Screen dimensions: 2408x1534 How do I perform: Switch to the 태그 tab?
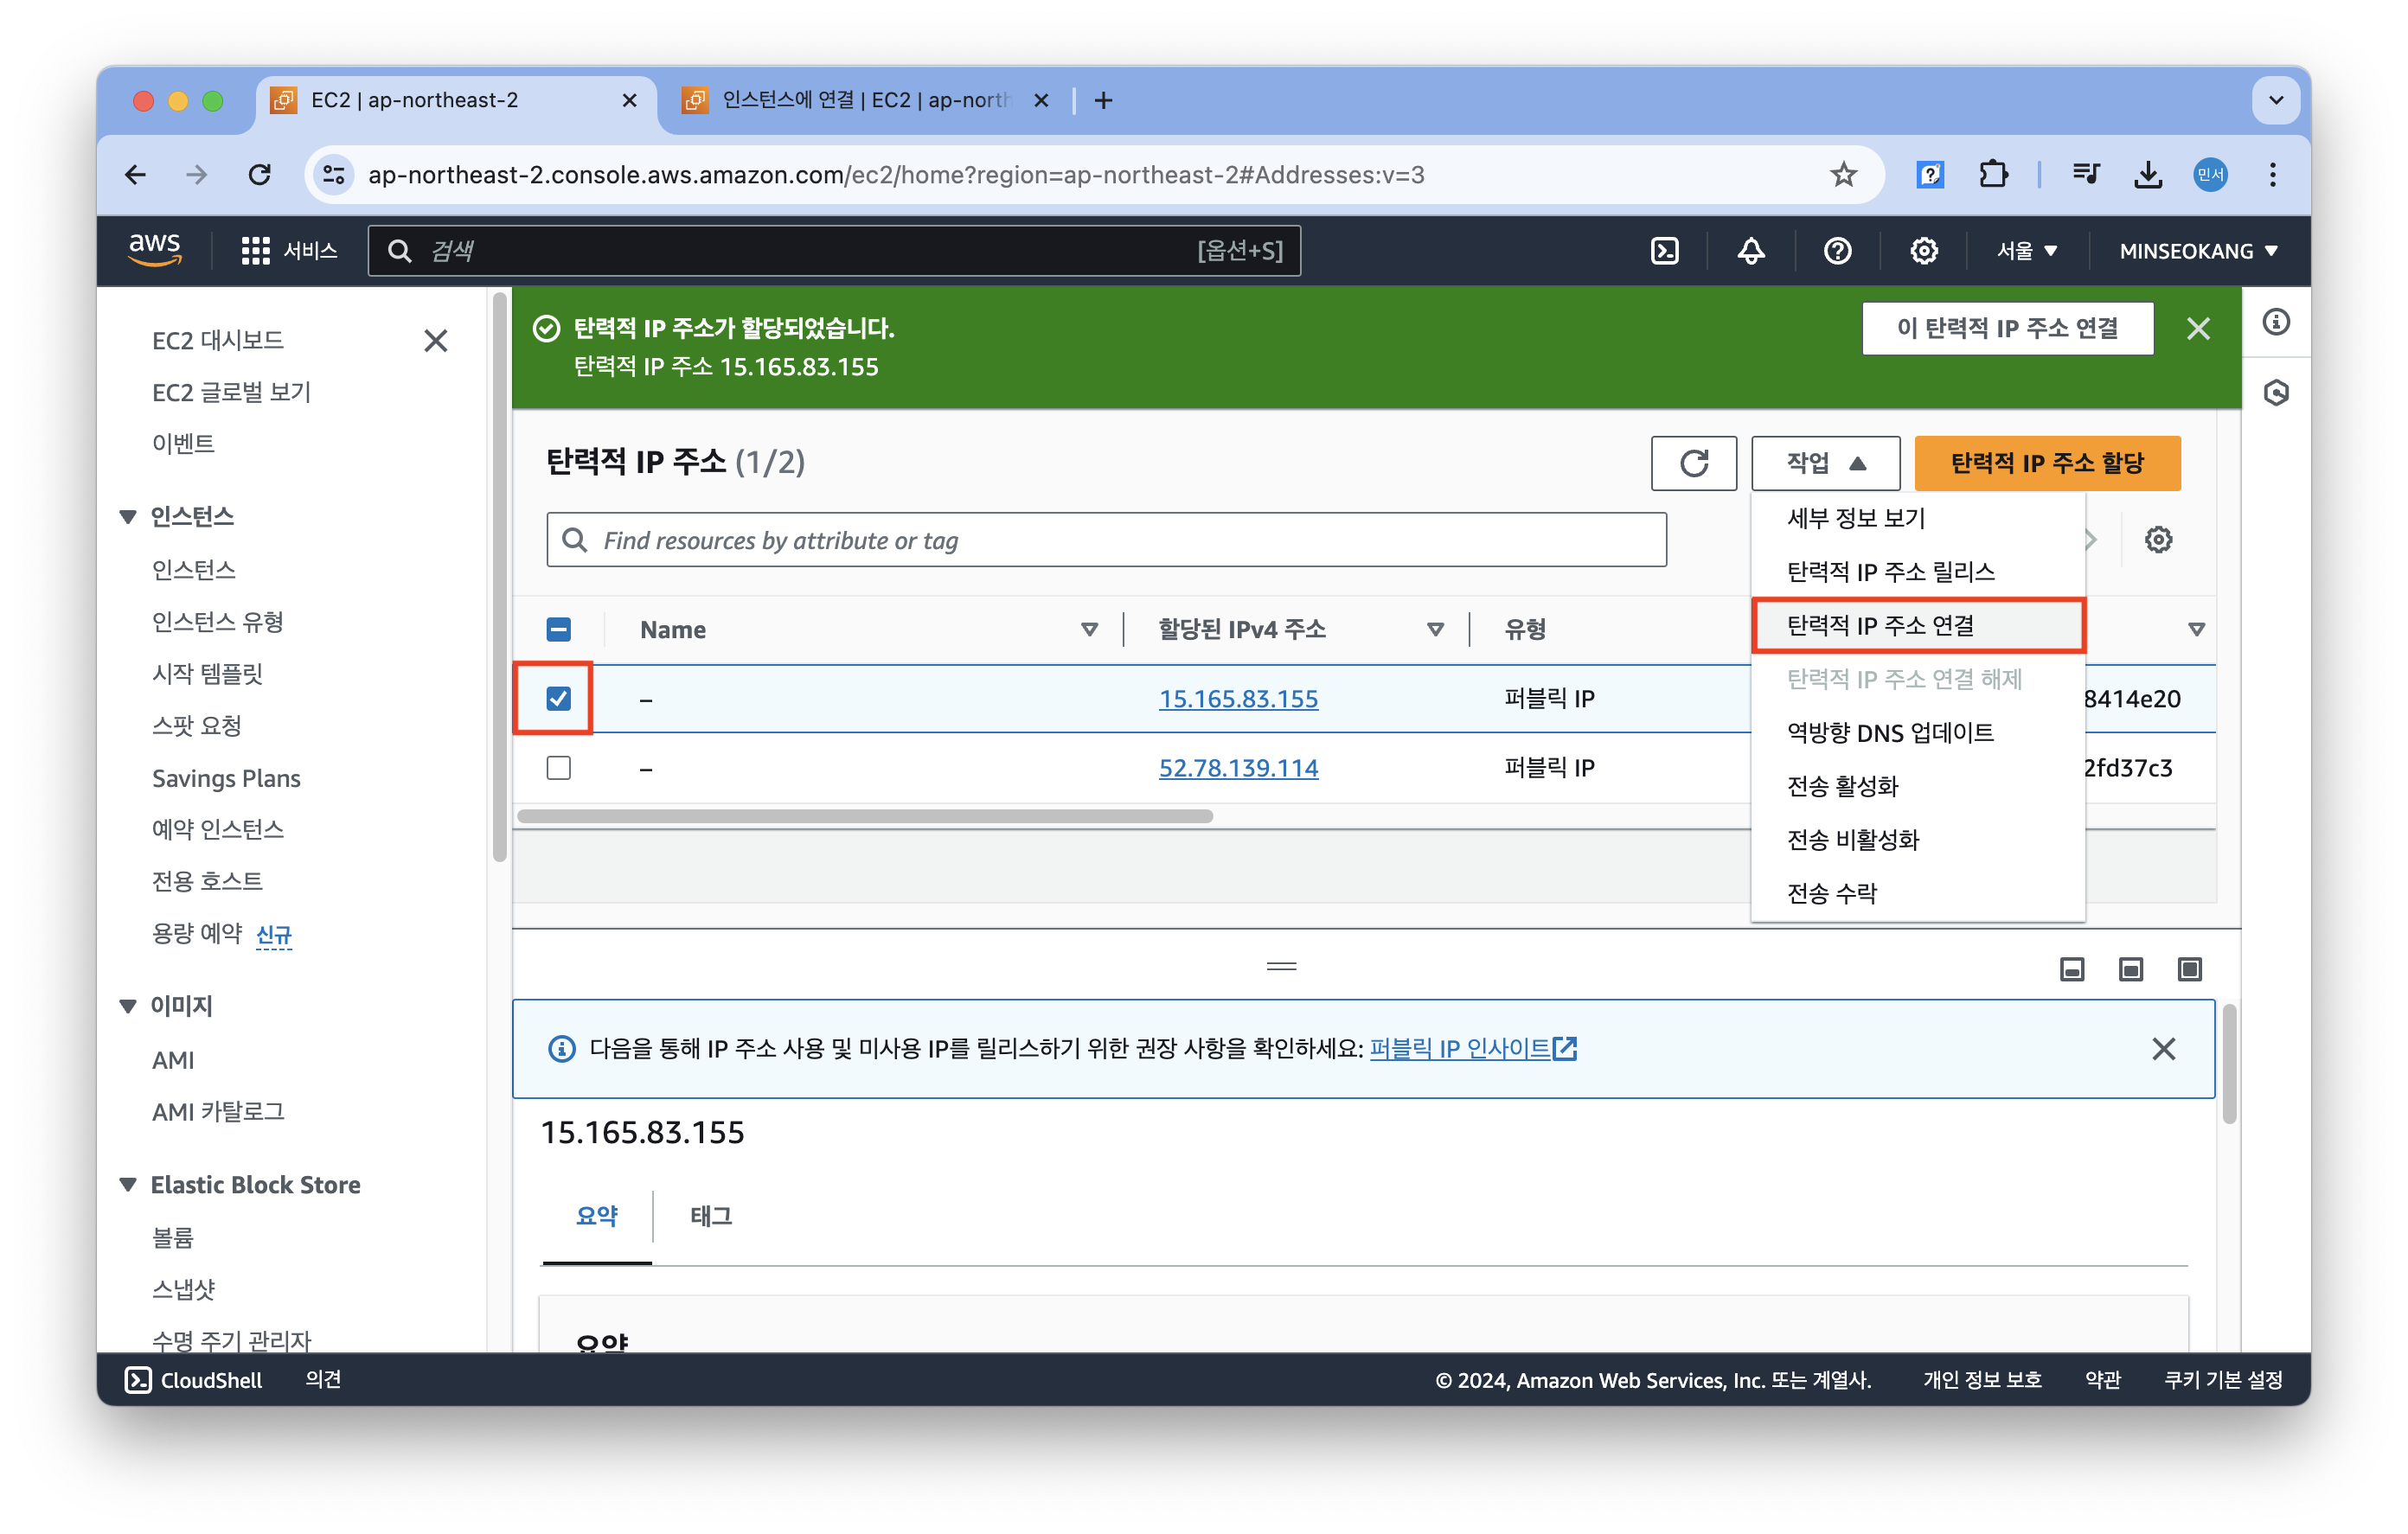711,1216
